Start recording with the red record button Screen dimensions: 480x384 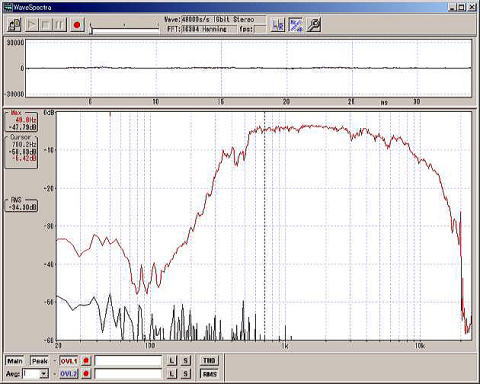coord(77,25)
